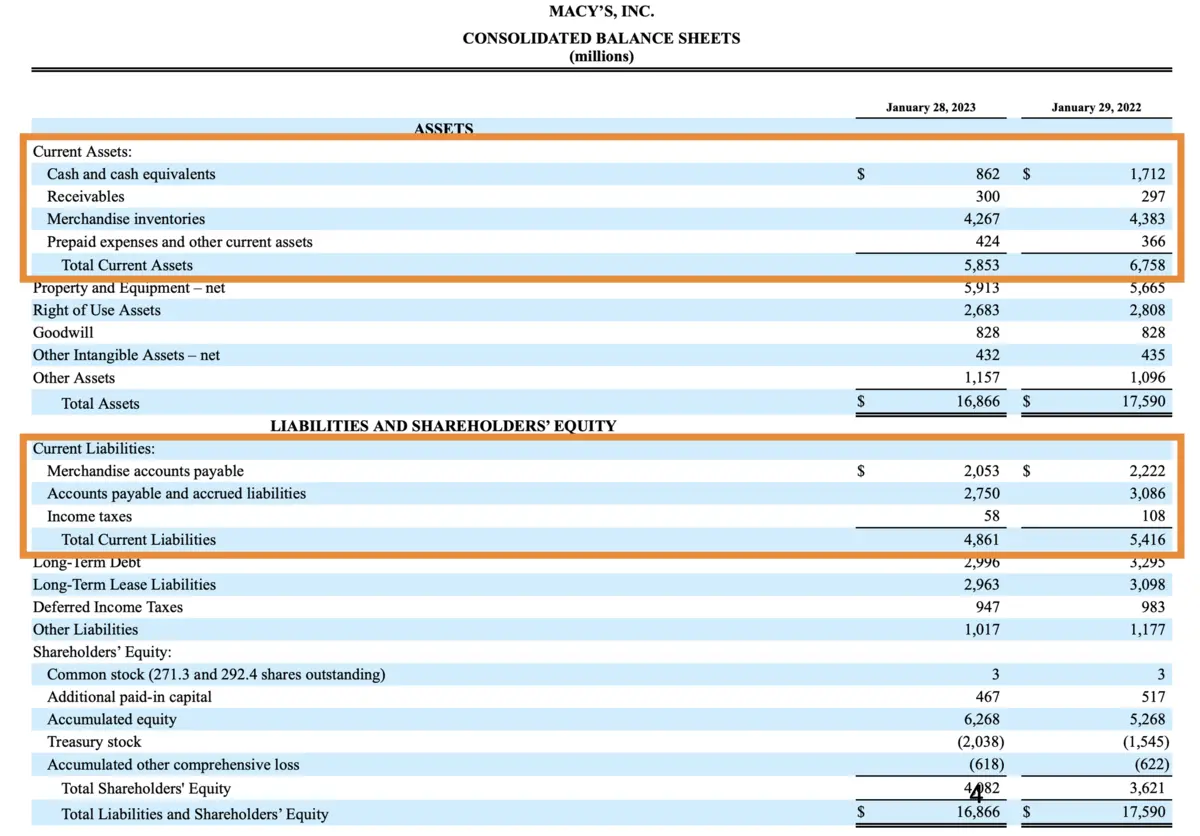This screenshot has height=836, width=1200.
Task: Click the January 29, 2022 column header
Action: pos(1095,107)
